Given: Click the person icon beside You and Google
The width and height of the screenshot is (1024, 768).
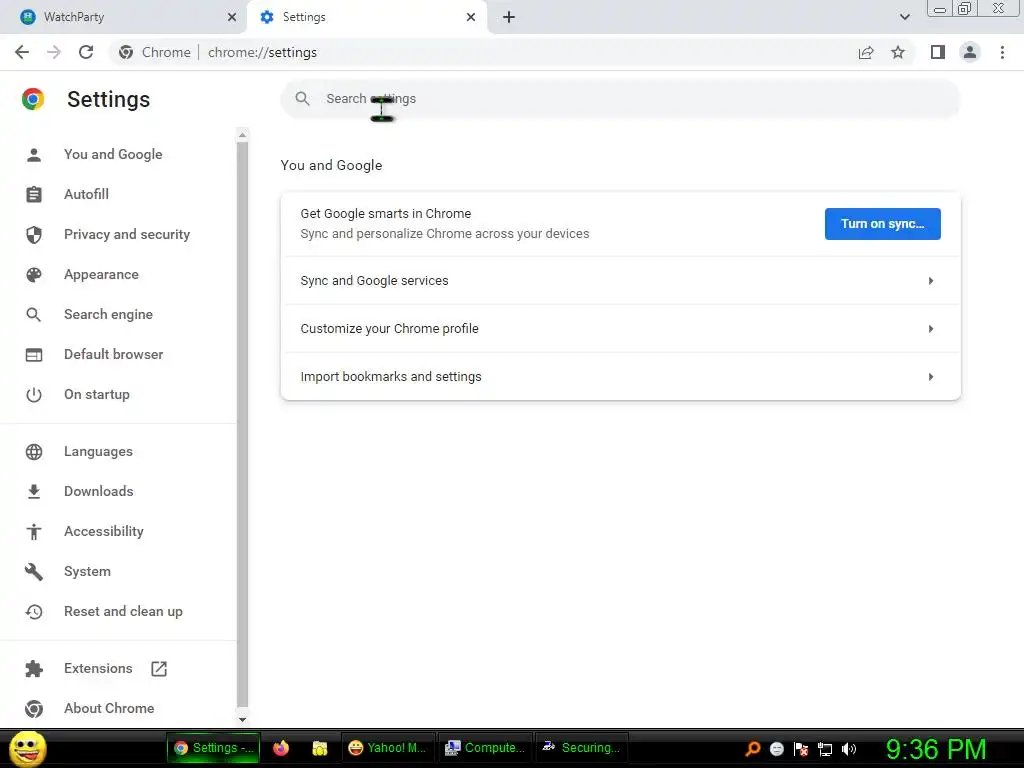Looking at the screenshot, I should (x=34, y=155).
